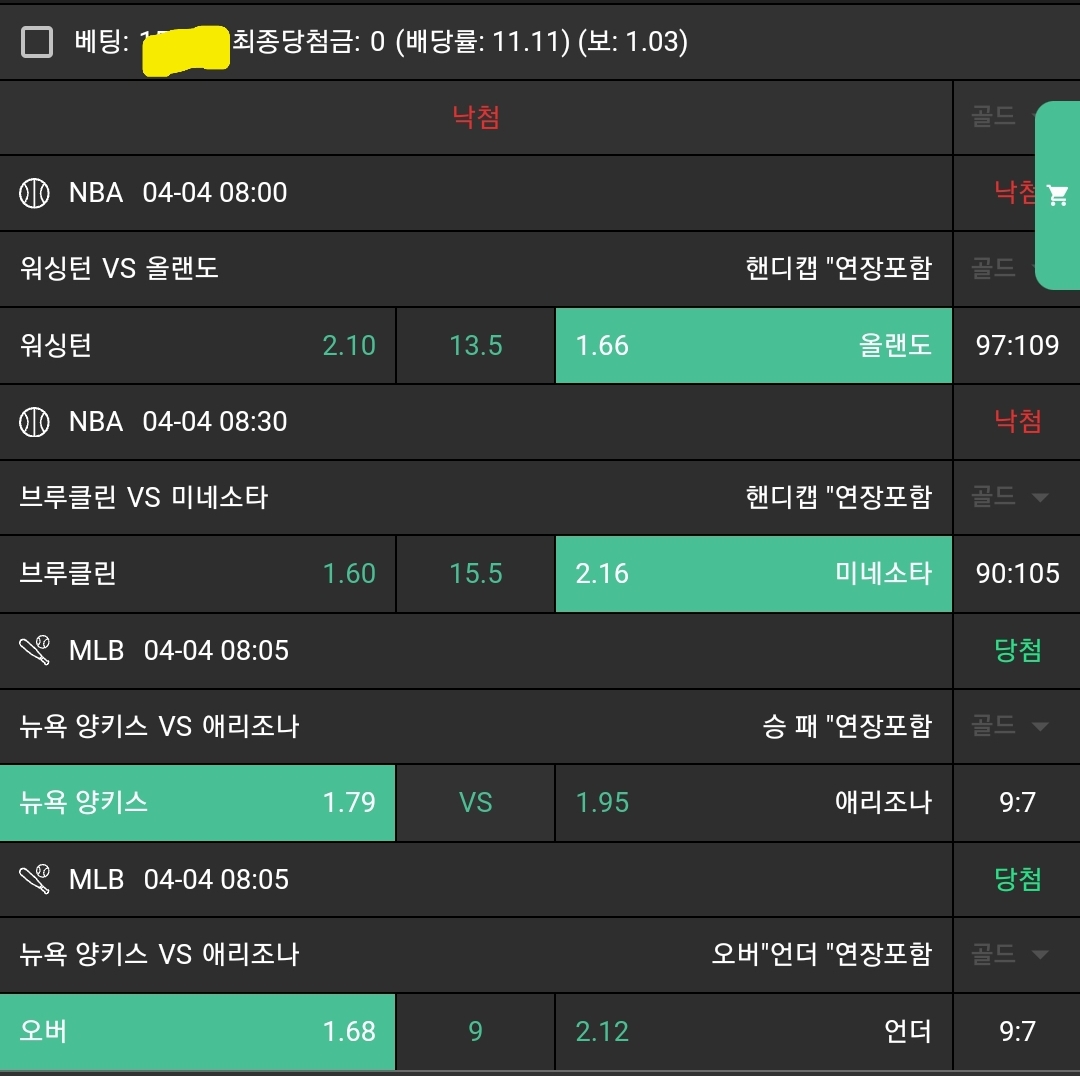Image resolution: width=1080 pixels, height=1076 pixels.
Task: Click baseball icon on first MLB row
Action: (34, 651)
